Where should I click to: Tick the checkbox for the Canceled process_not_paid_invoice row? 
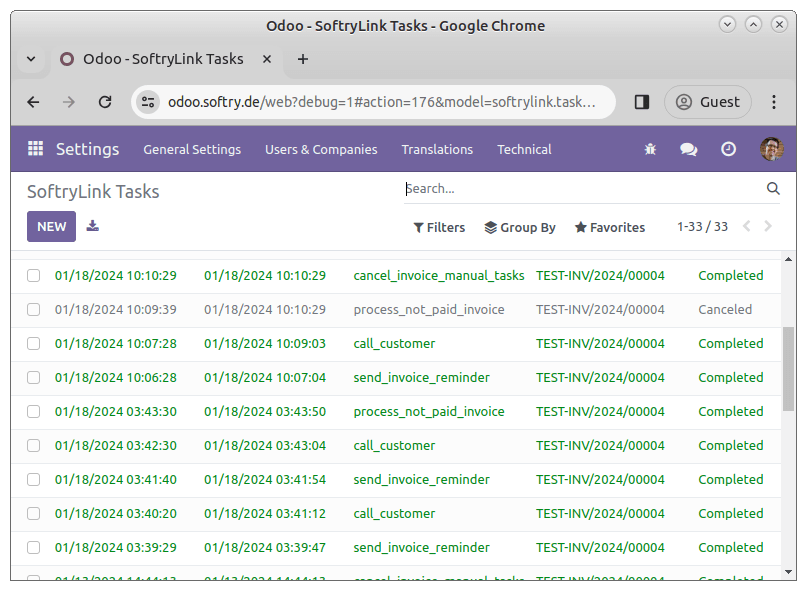pos(33,309)
